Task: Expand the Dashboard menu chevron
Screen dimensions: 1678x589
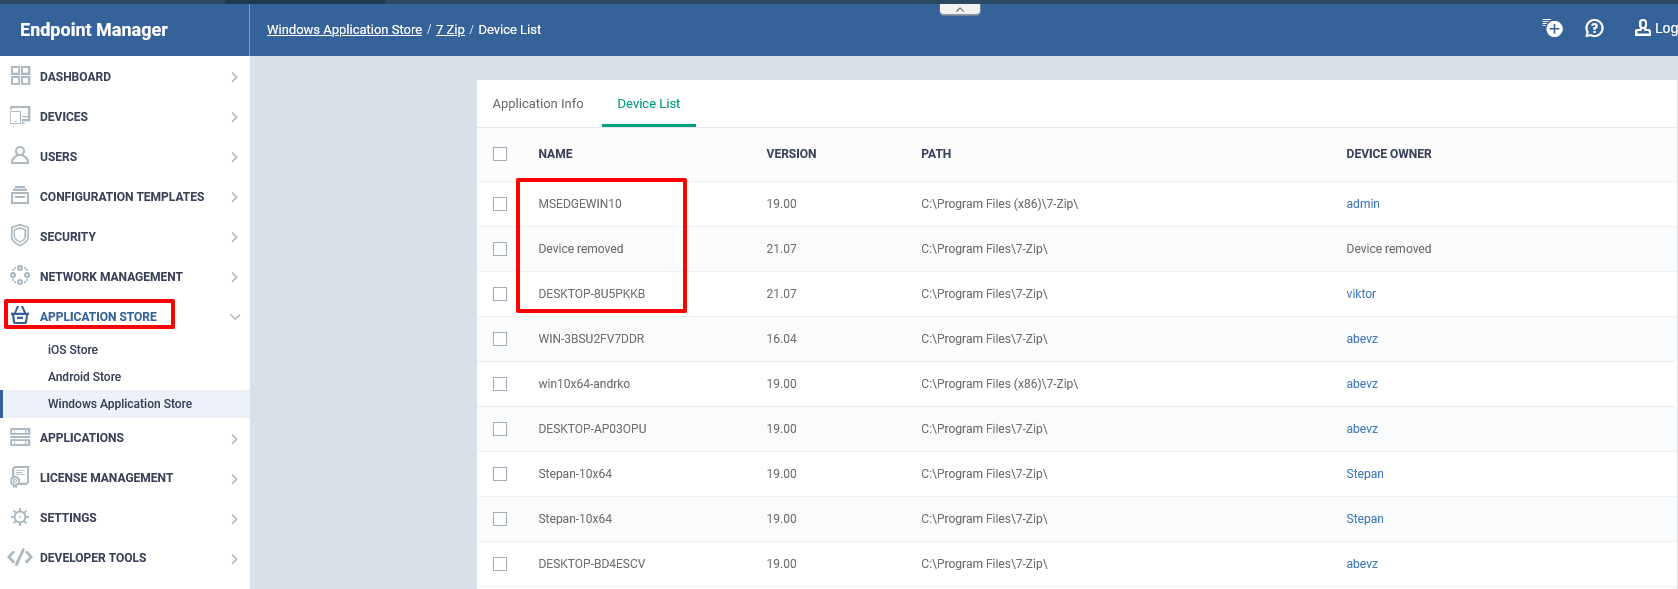Action: [x=234, y=77]
